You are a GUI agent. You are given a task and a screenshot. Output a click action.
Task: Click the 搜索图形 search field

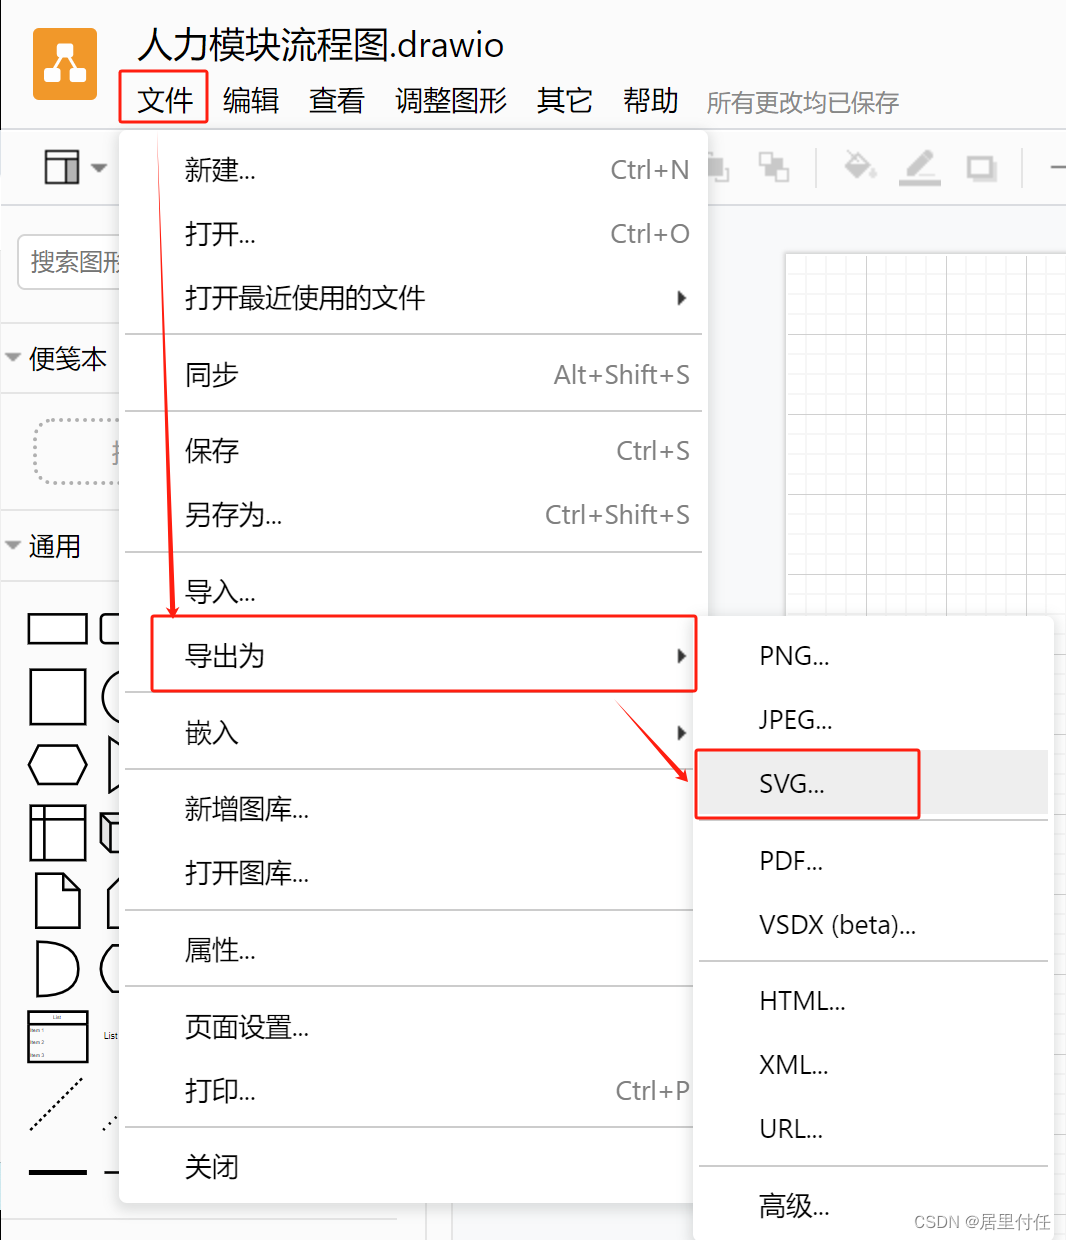click(x=70, y=262)
